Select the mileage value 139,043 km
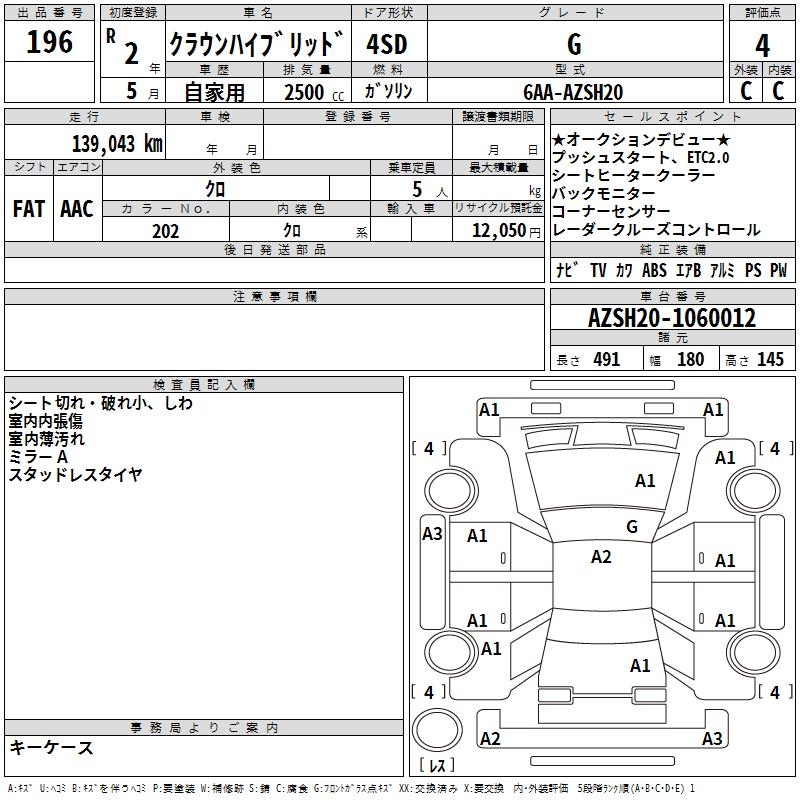Viewport: 800px width, 800px height. (116, 143)
